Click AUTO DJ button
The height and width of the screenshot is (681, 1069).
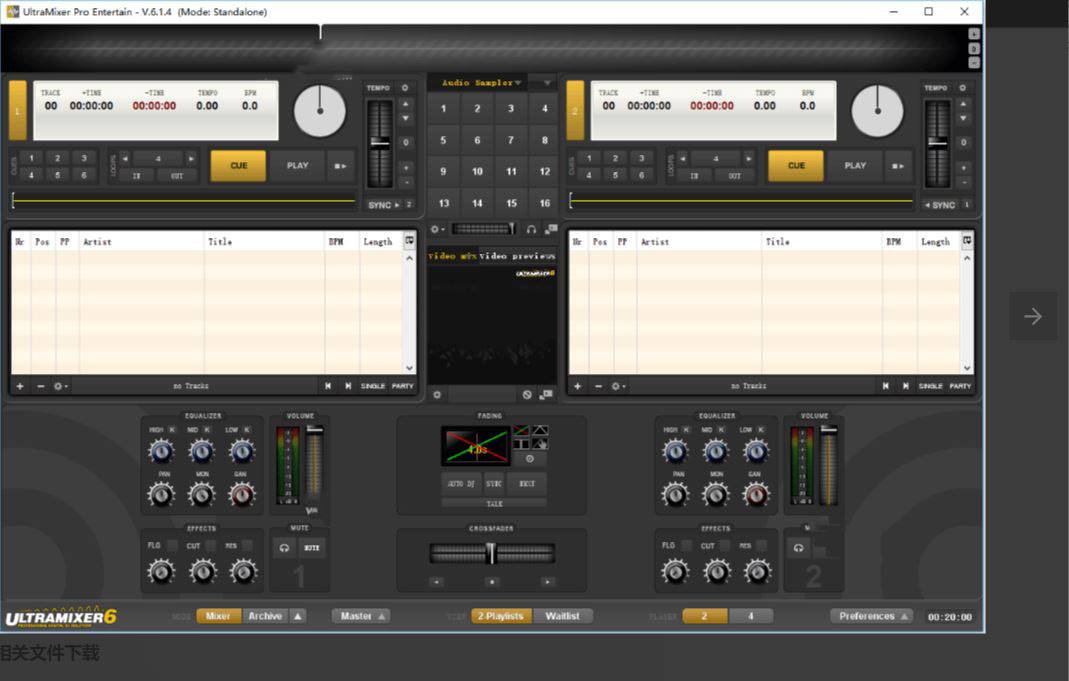click(462, 484)
